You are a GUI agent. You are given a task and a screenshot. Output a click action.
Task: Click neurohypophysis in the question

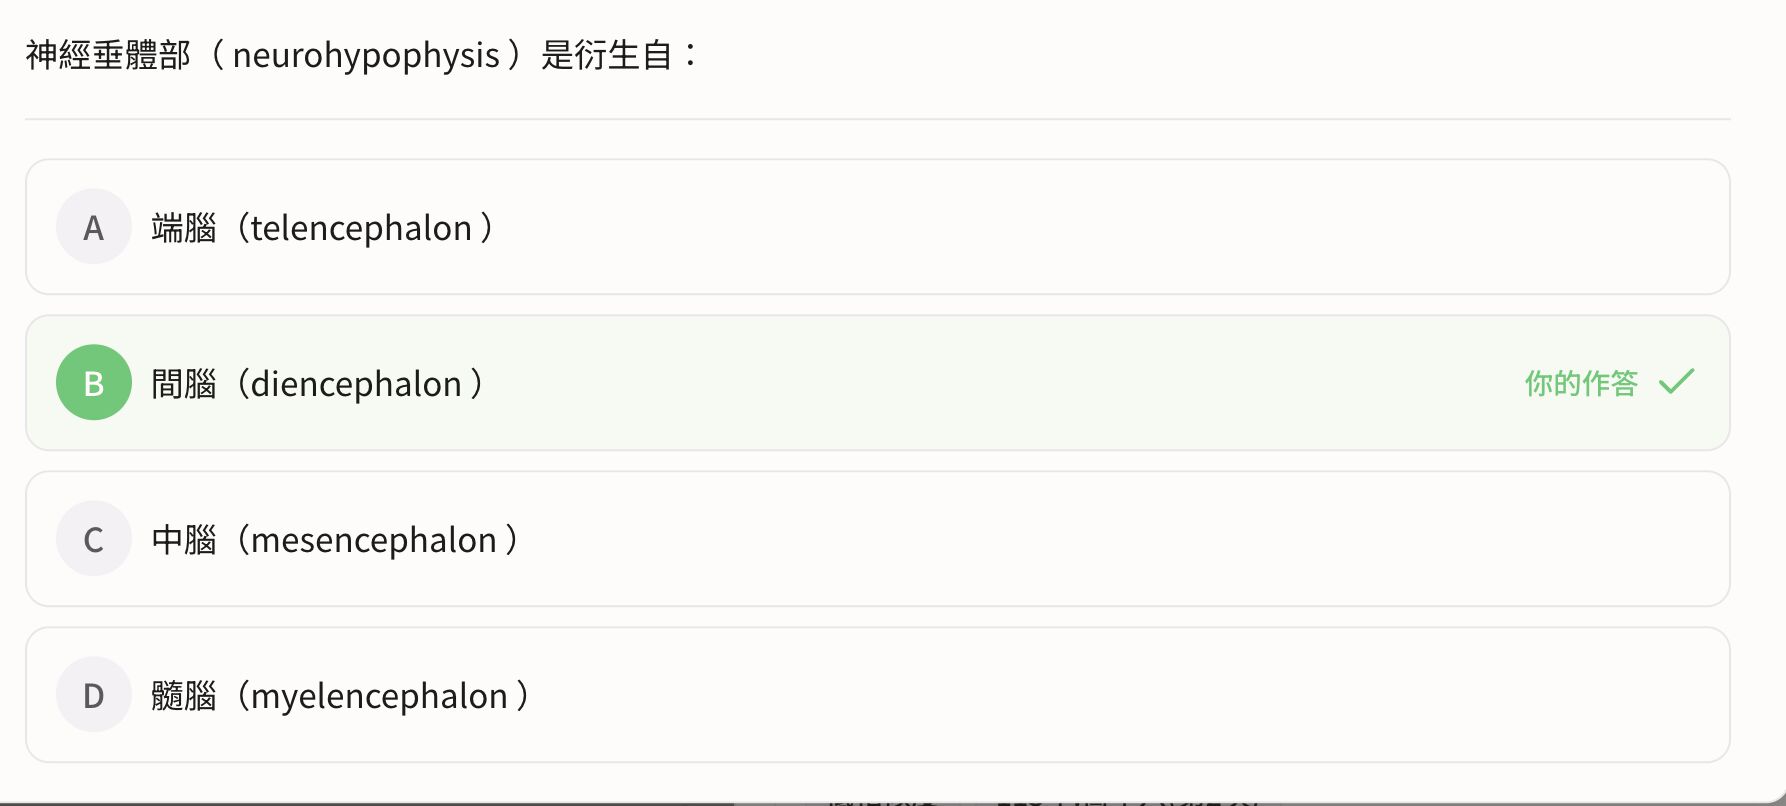(x=366, y=55)
